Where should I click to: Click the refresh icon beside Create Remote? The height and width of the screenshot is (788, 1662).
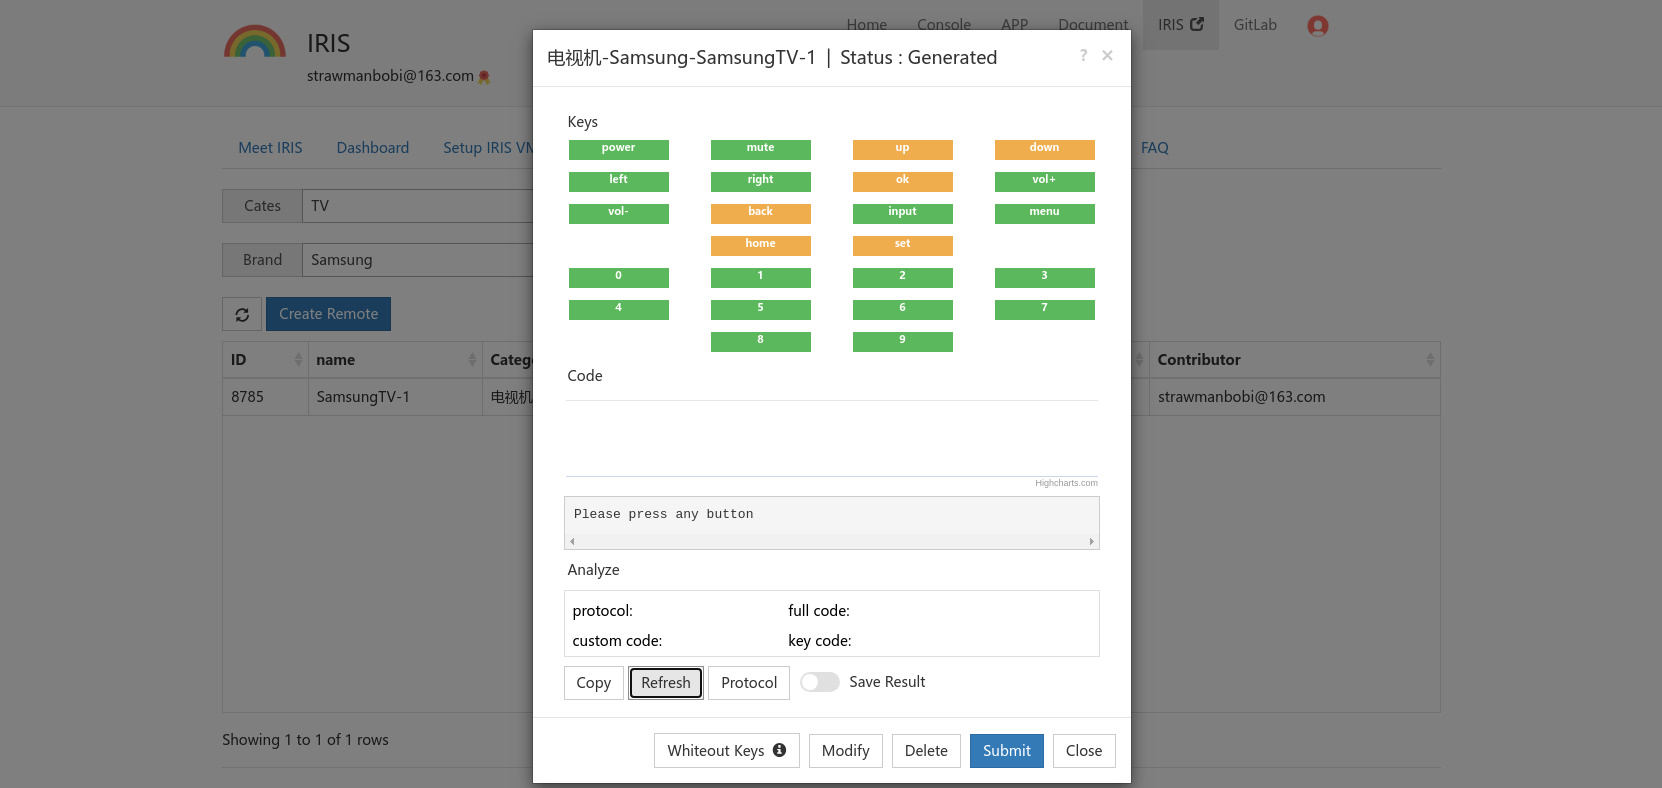(242, 315)
